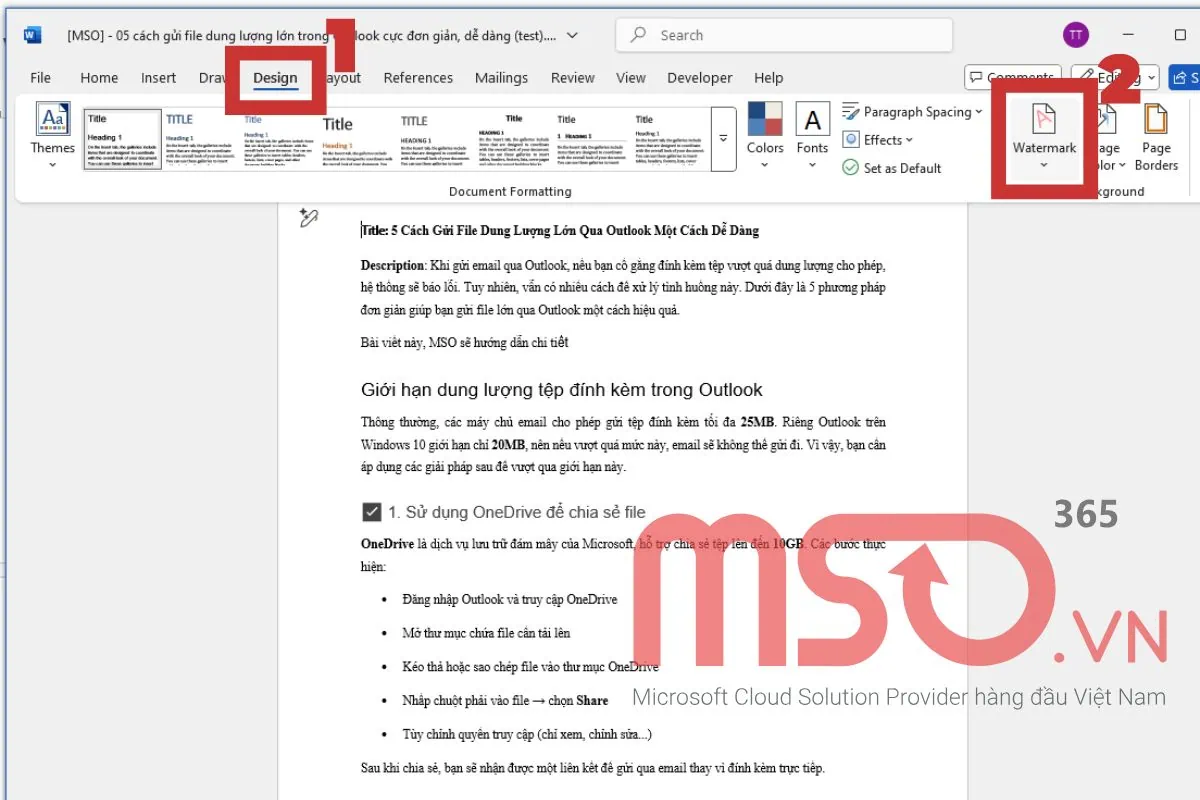Expand Paragraph Spacing dropdown
The height and width of the screenshot is (800, 1200).
978,112
